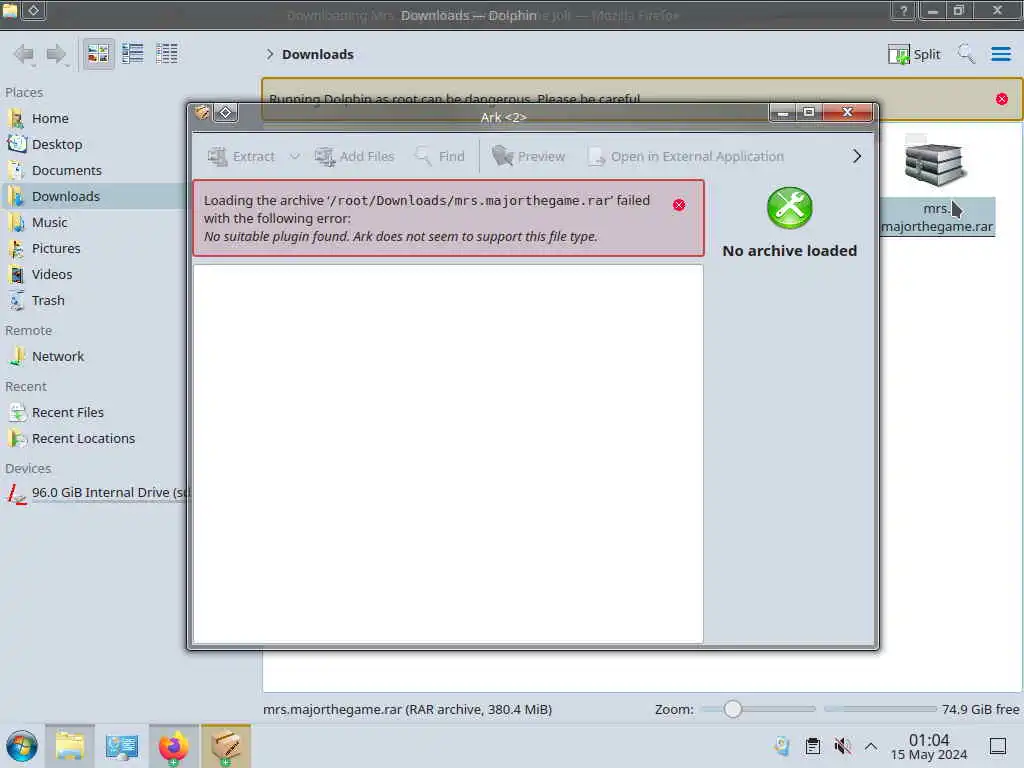Image resolution: width=1024 pixels, height=768 pixels.
Task: Open the Ark window menu icon in the title bar
Action: coord(202,113)
